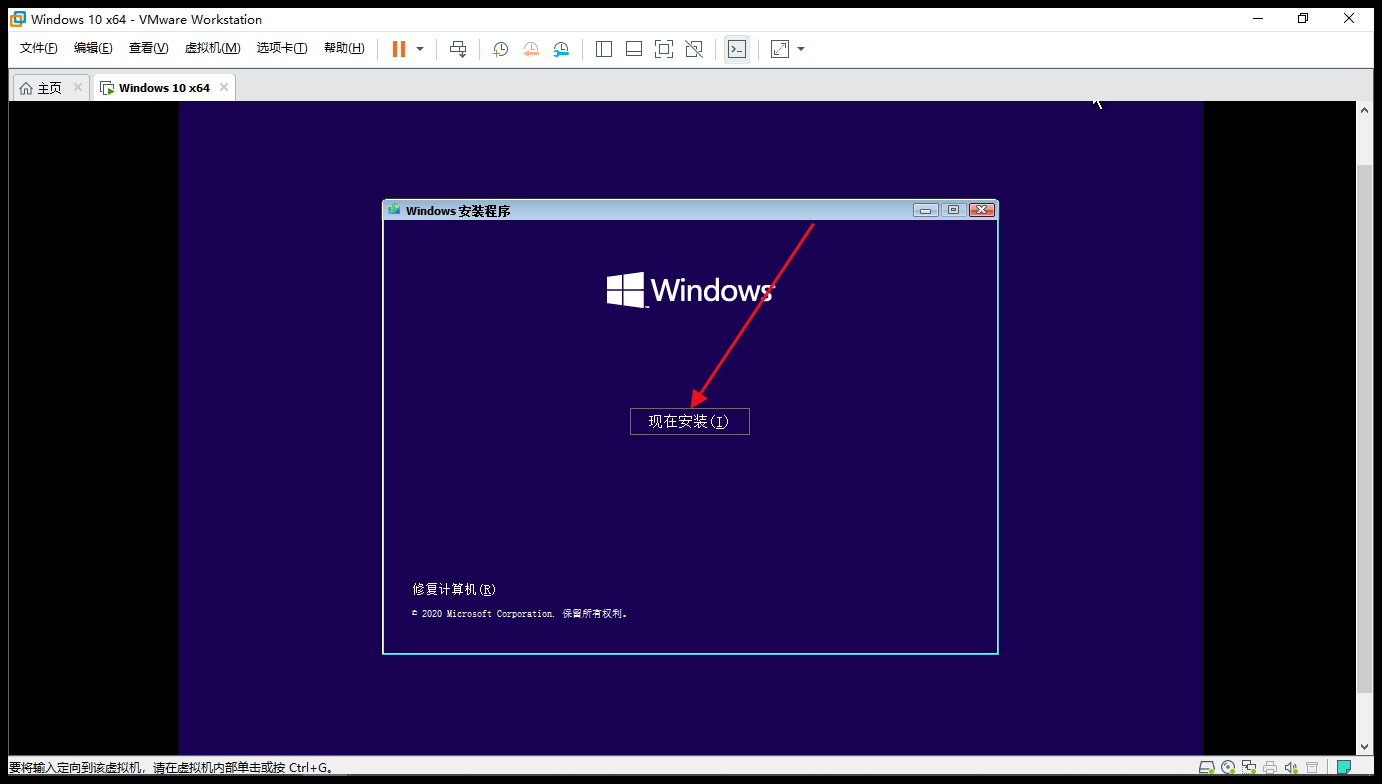Screen dimensions: 1382x784
Task: Open the 选项卡(T) menu
Action: point(282,48)
